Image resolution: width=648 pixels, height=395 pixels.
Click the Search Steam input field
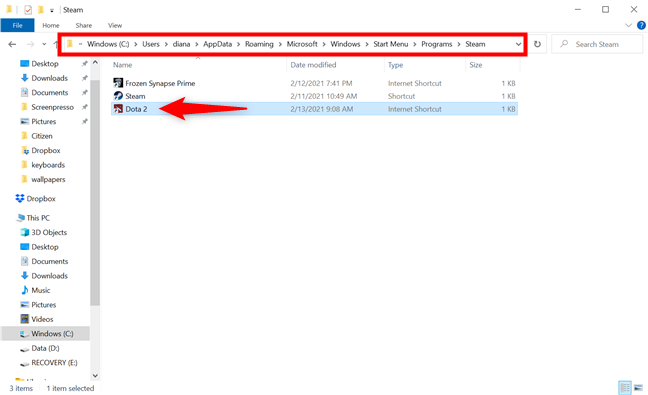pos(597,44)
